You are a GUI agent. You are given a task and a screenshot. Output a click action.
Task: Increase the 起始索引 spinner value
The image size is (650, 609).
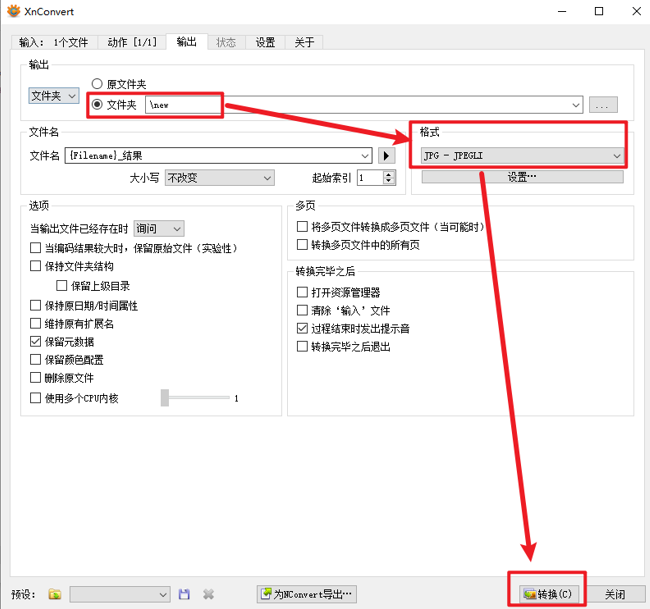388,175
